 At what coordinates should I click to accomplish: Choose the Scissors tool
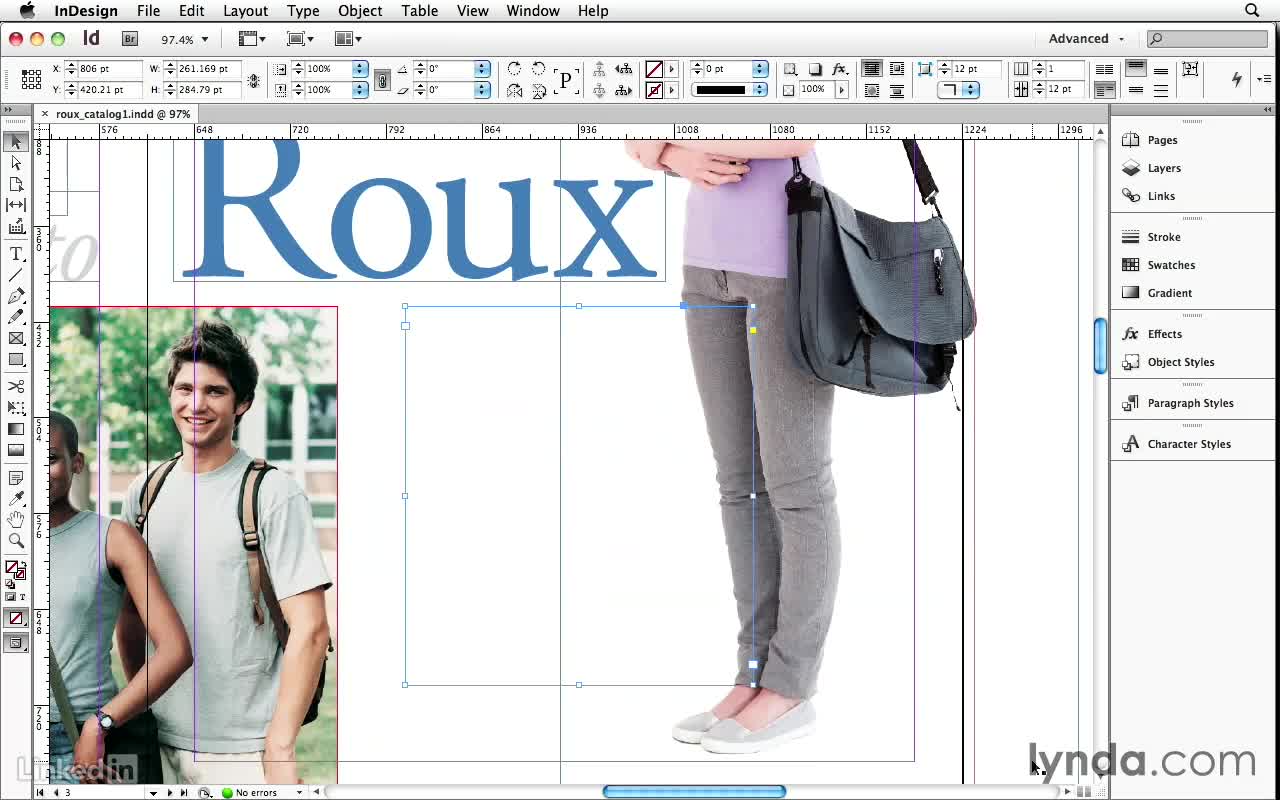coord(16,387)
